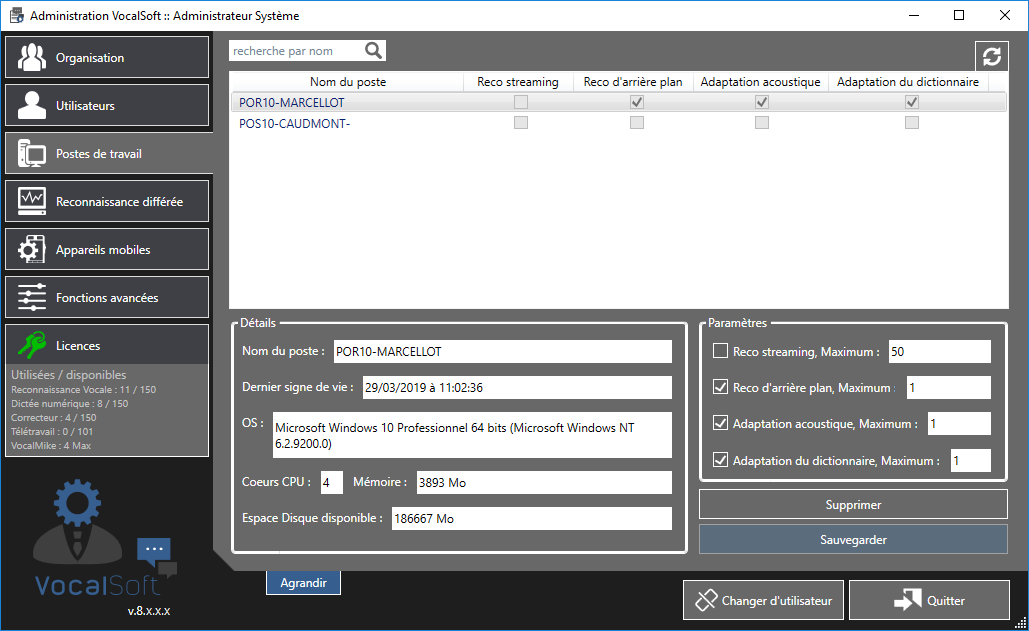Open Fonctions avancées section
The width and height of the screenshot is (1029, 631).
click(x=107, y=297)
